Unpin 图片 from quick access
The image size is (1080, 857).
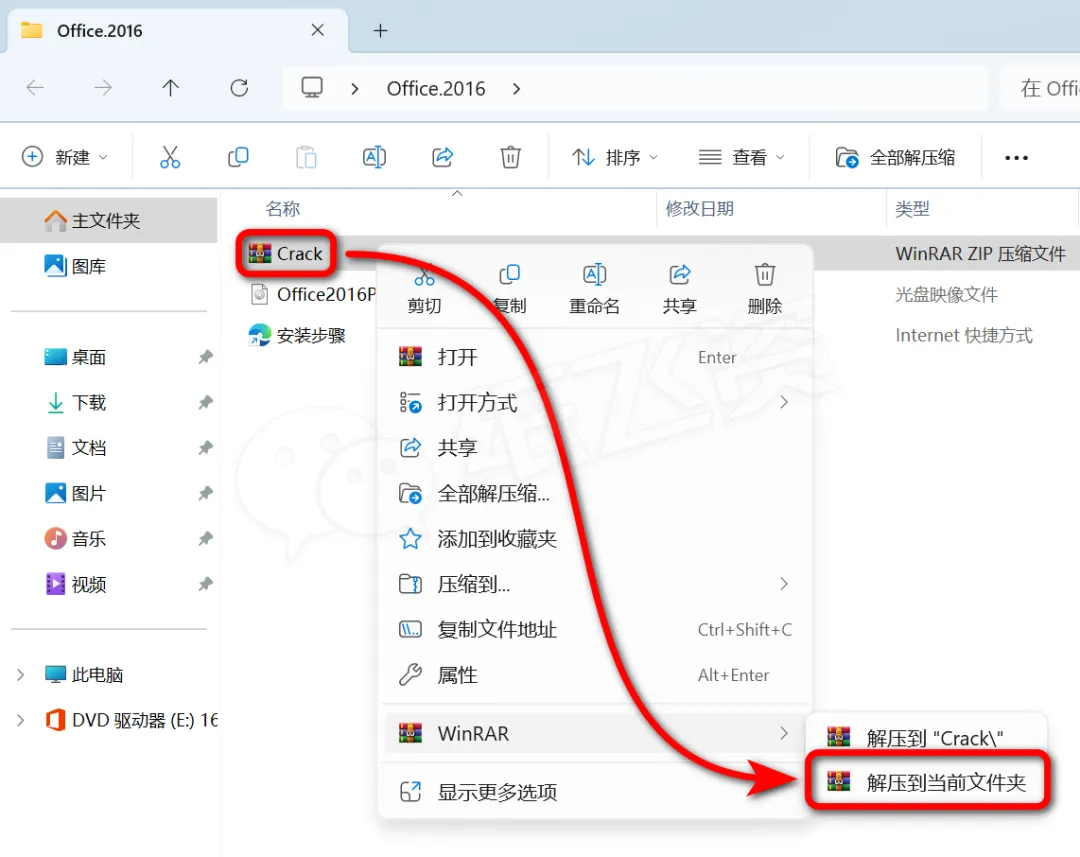[205, 493]
